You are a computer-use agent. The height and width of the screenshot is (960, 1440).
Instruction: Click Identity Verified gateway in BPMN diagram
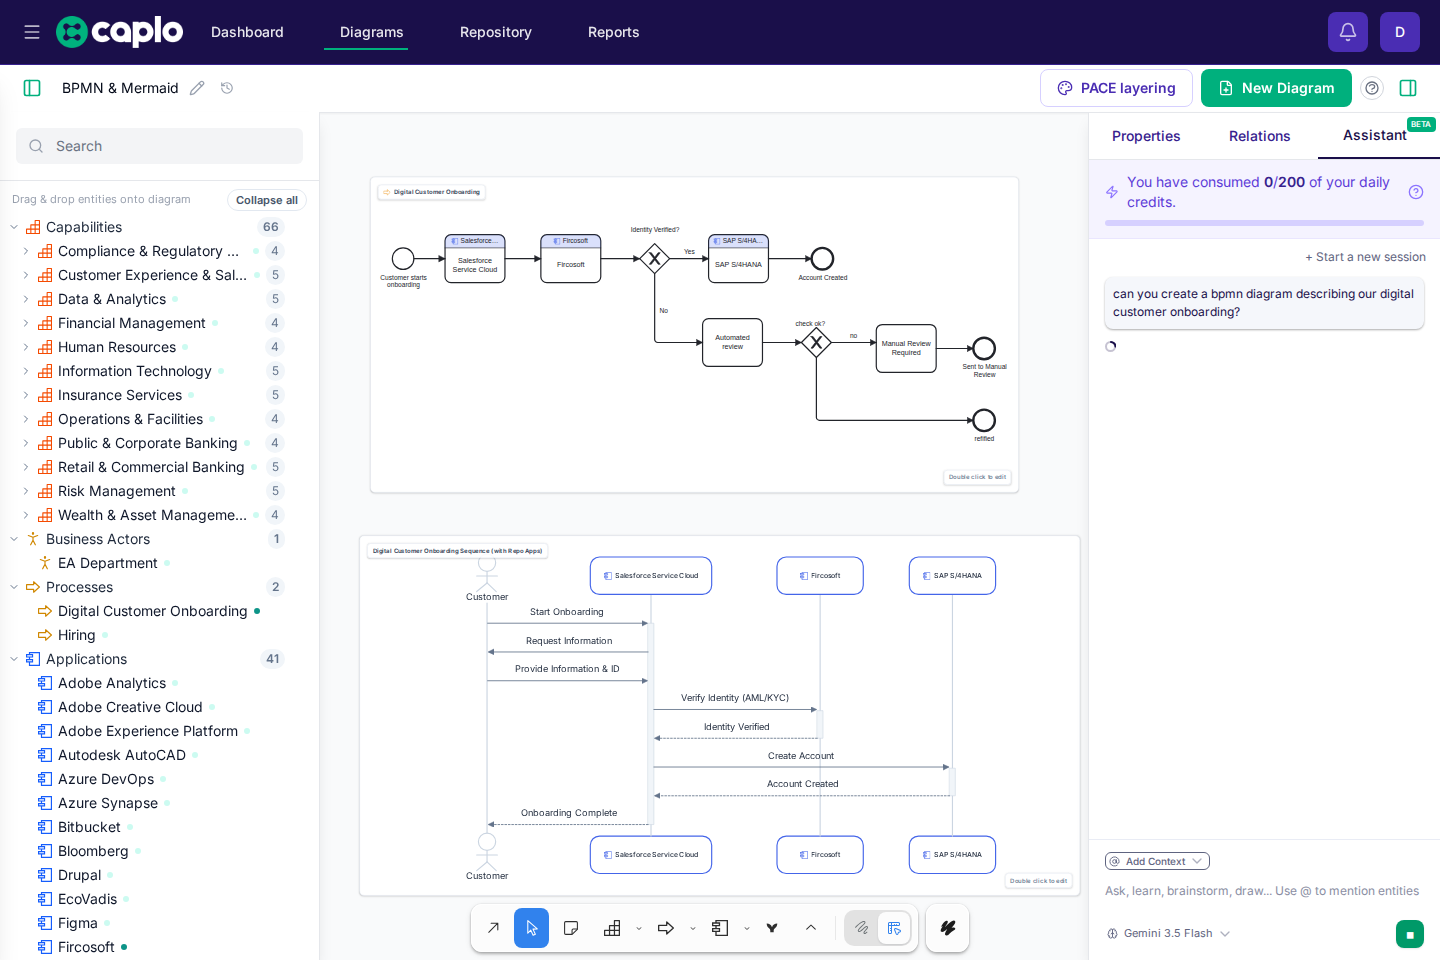point(654,259)
